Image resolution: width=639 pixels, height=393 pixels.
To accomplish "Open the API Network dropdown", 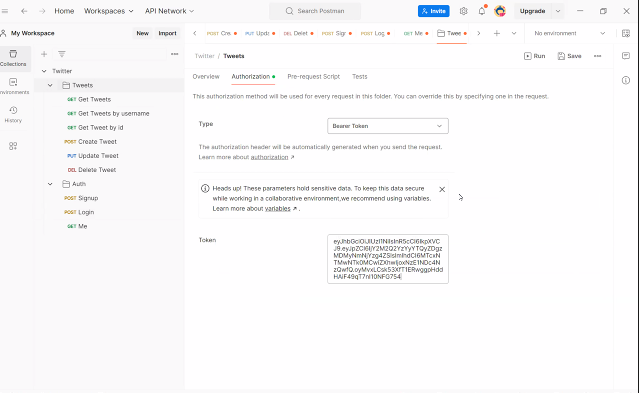I will point(169,11).
